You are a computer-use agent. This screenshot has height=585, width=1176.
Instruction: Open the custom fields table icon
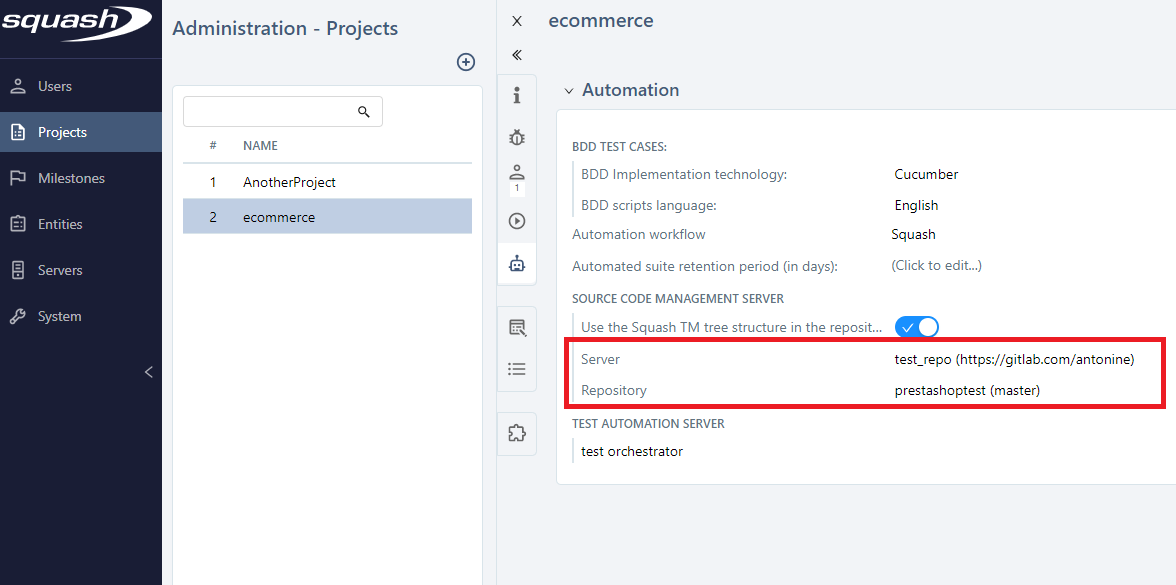[x=517, y=327]
